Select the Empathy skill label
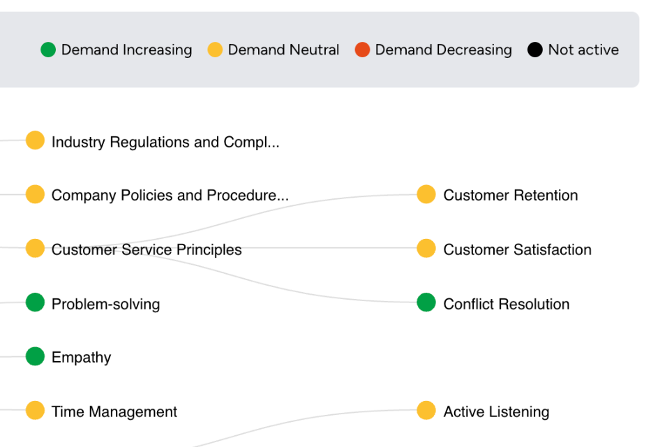This screenshot has height=448, width=650. pyautogui.click(x=81, y=358)
